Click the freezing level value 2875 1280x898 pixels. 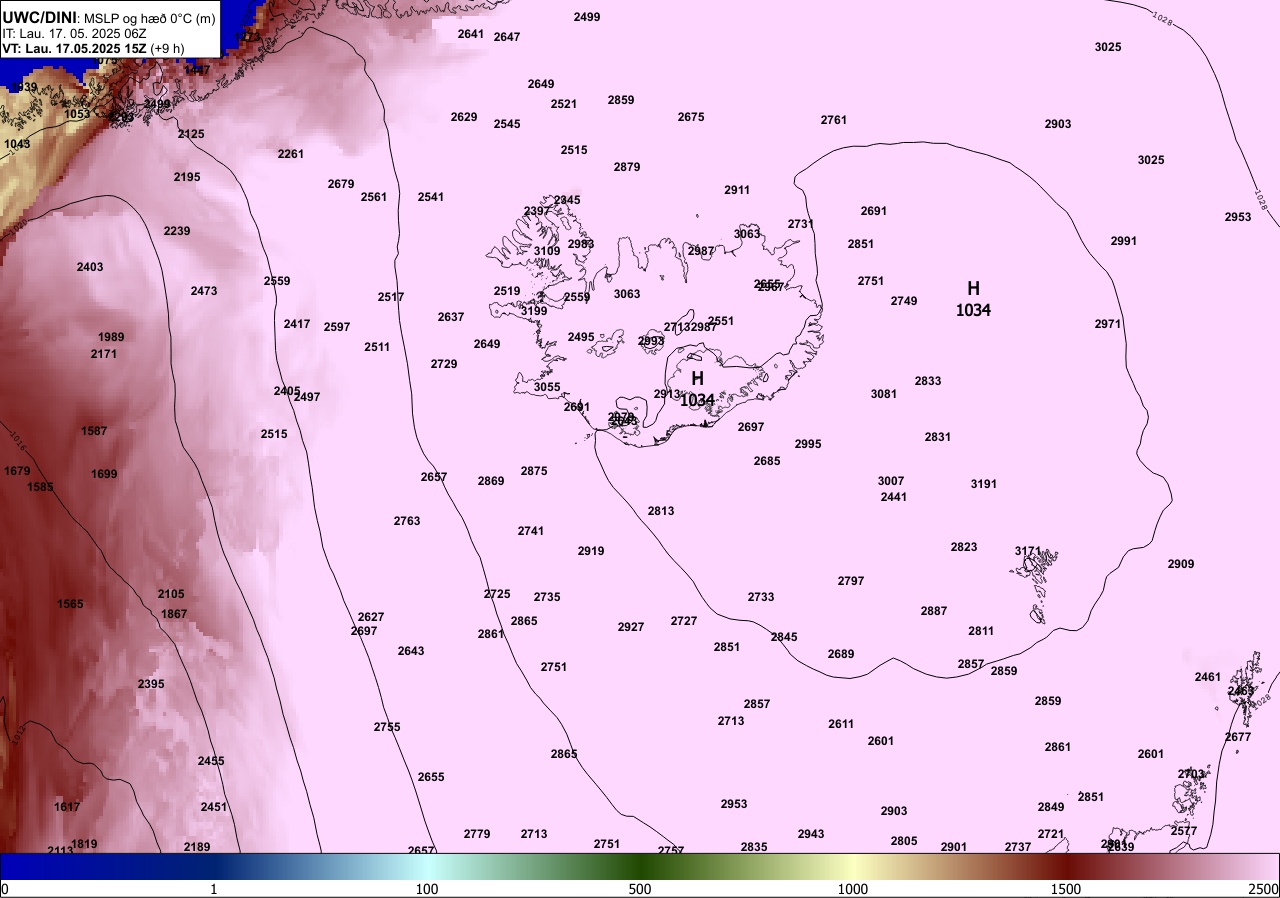click(534, 471)
